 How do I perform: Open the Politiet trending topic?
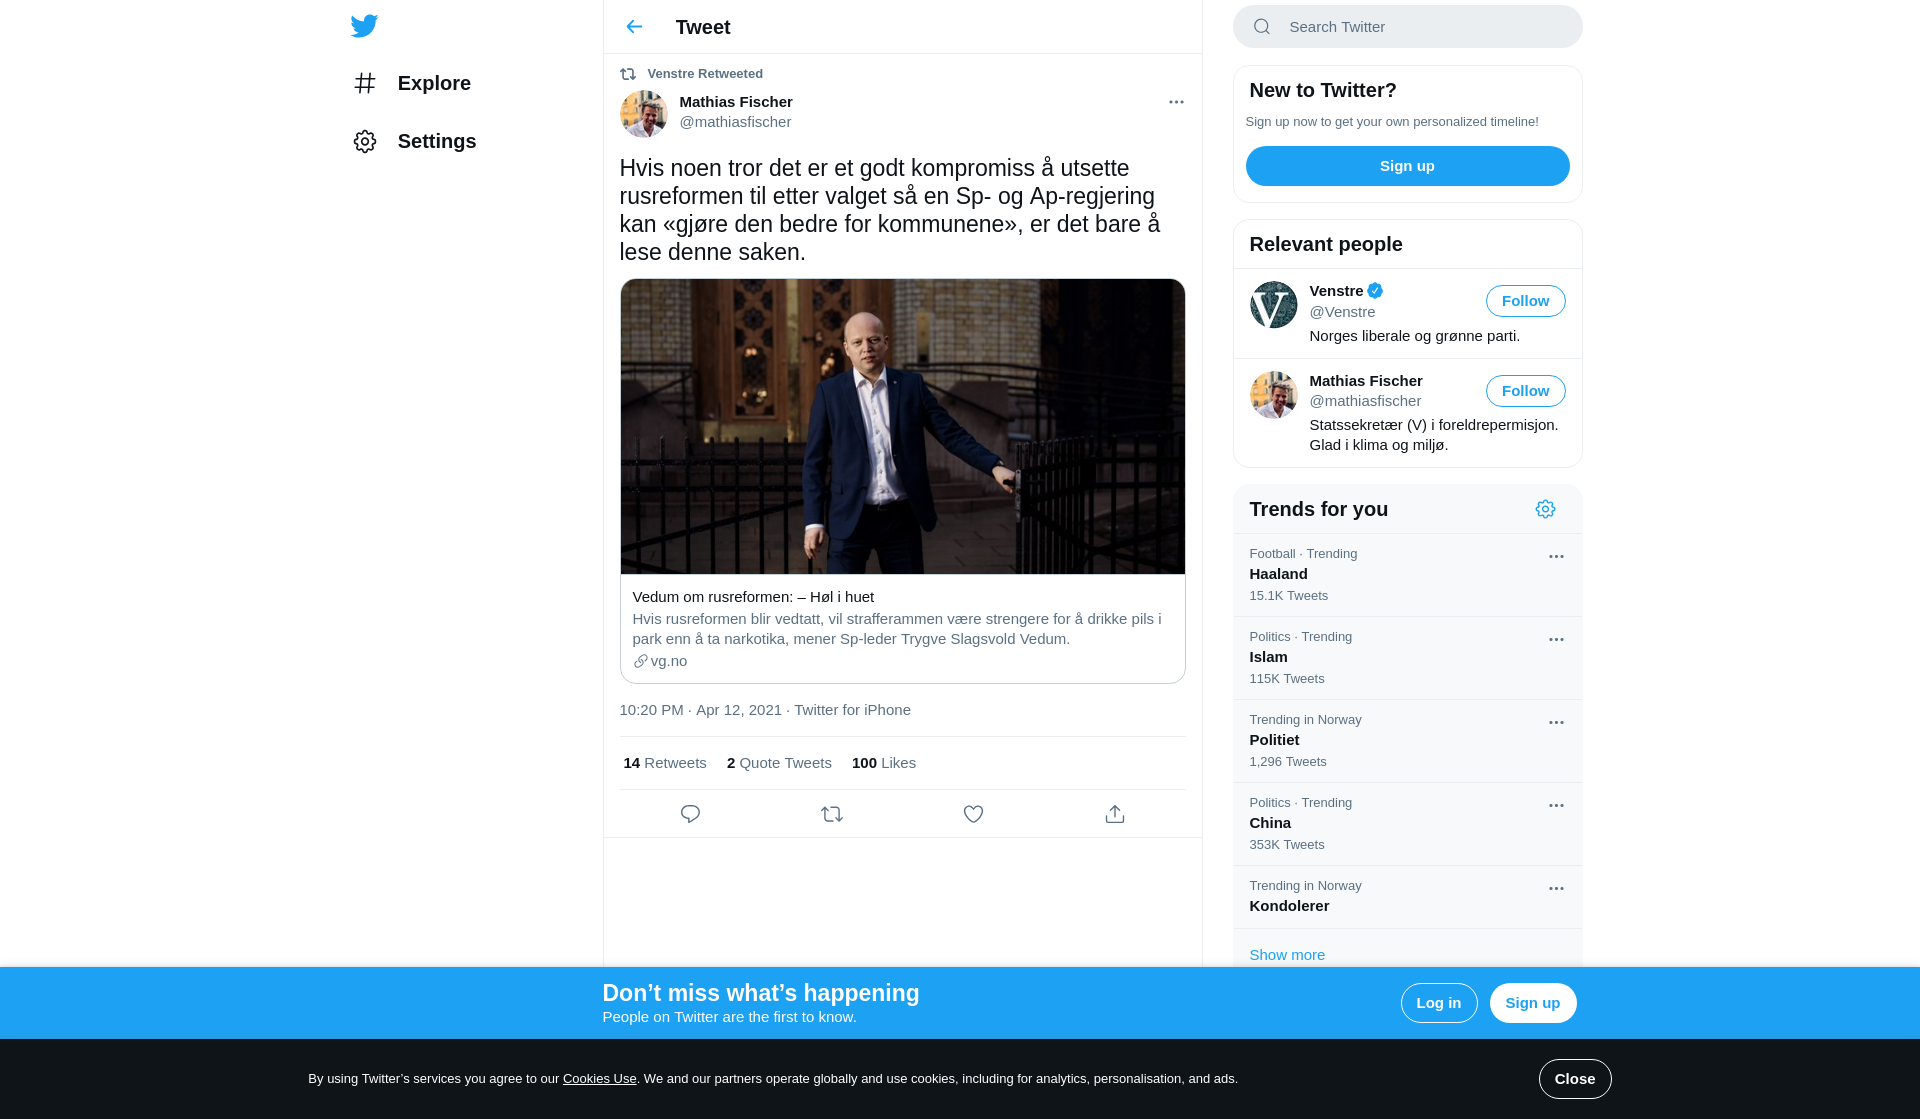coord(1407,741)
